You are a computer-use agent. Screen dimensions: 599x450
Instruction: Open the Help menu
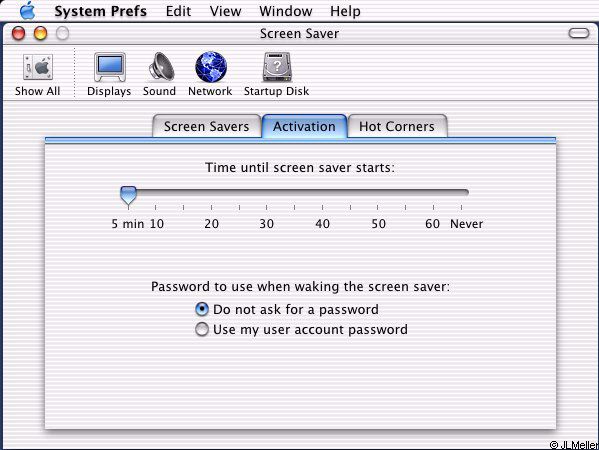click(345, 11)
